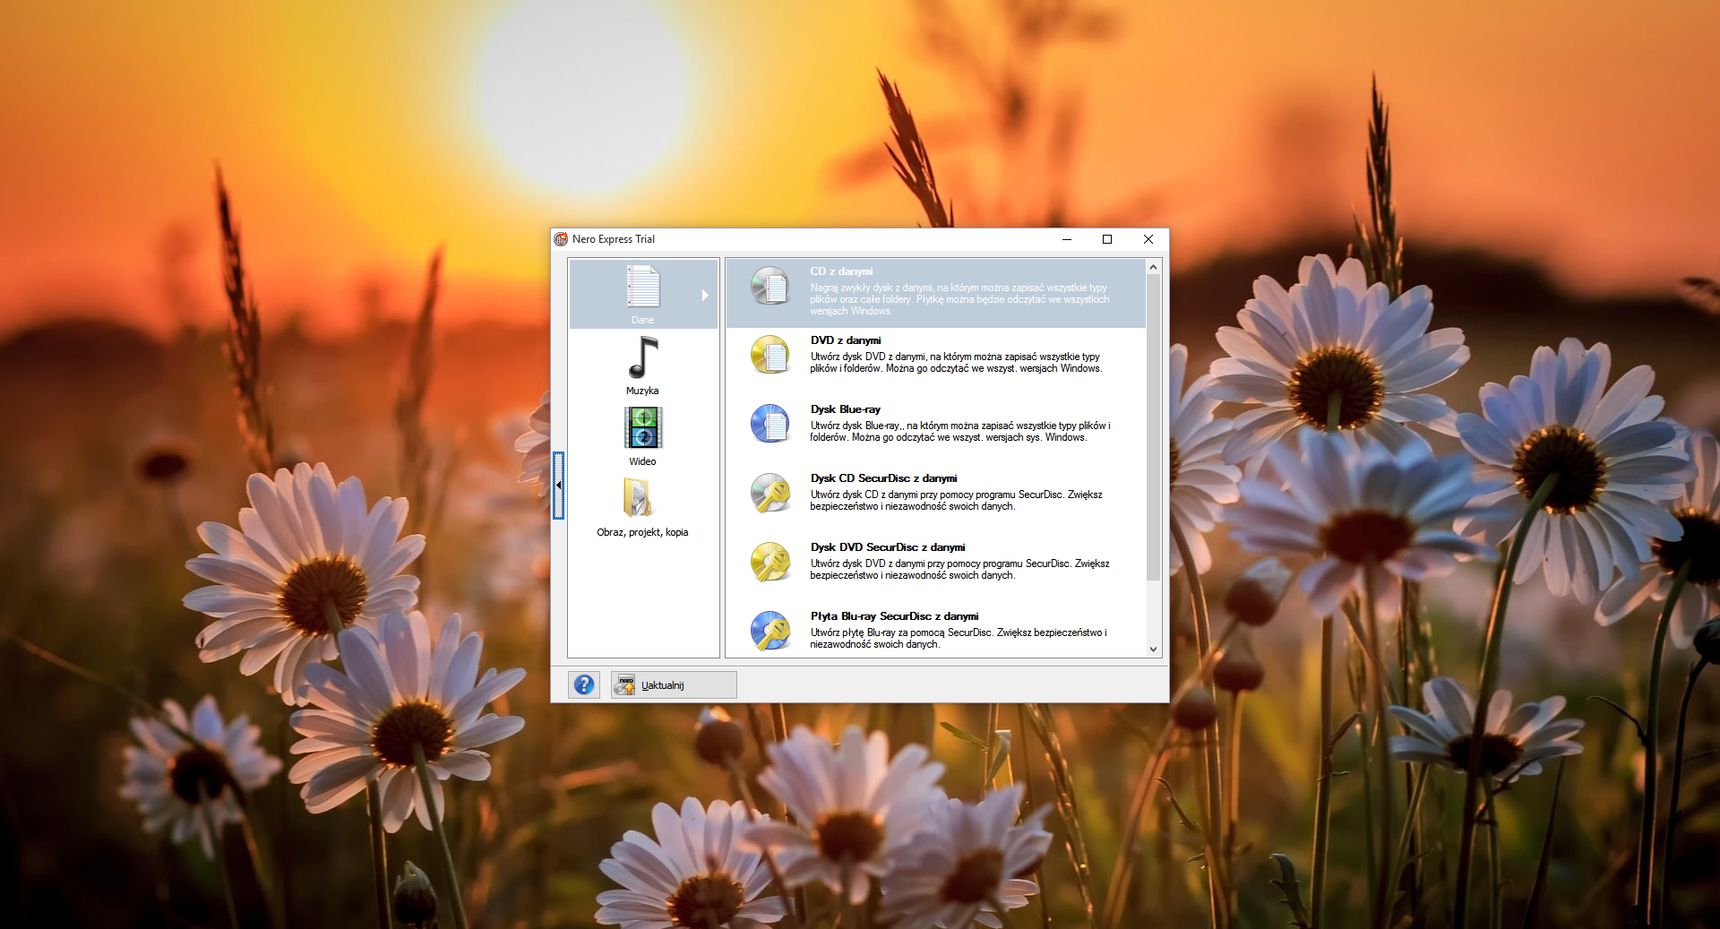
Task: Click the Dysk DVD SecurDisc key icon
Action: click(x=771, y=562)
